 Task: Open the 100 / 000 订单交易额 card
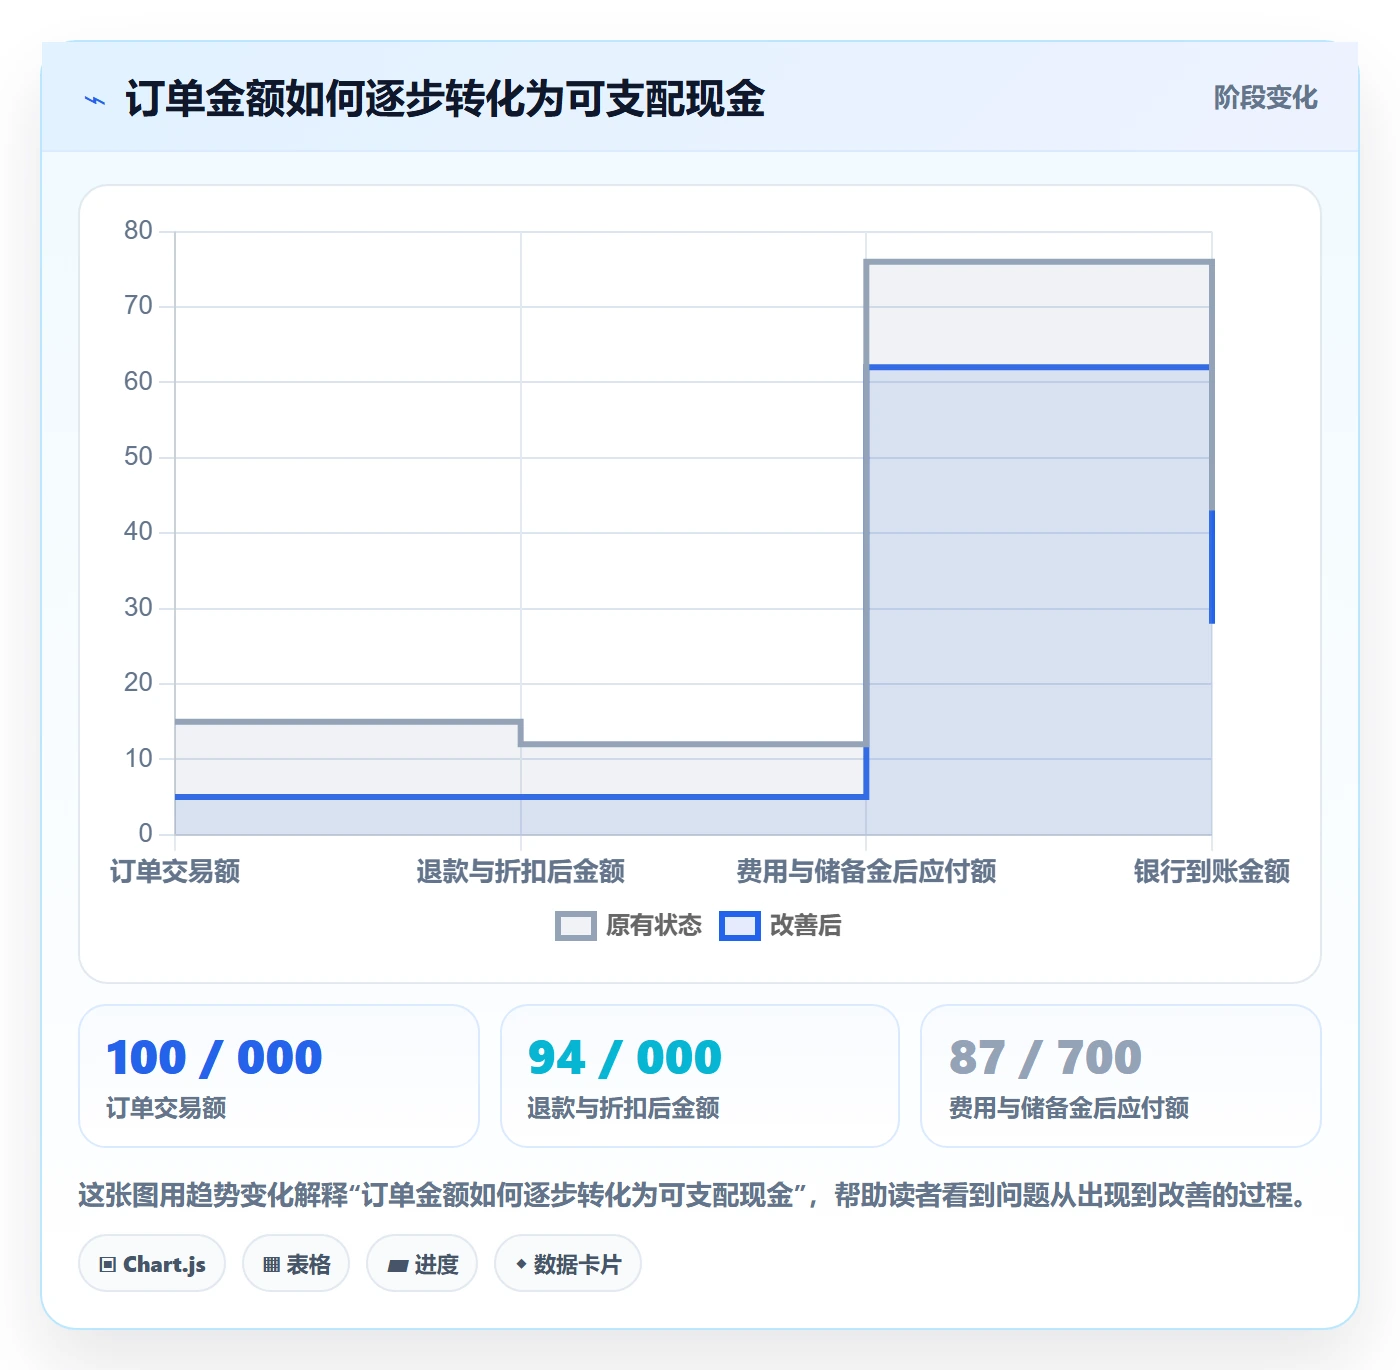279,1076
